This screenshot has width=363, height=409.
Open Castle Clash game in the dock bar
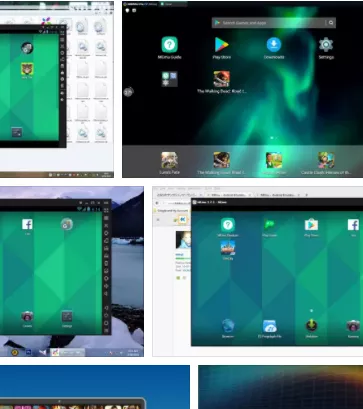click(326, 160)
